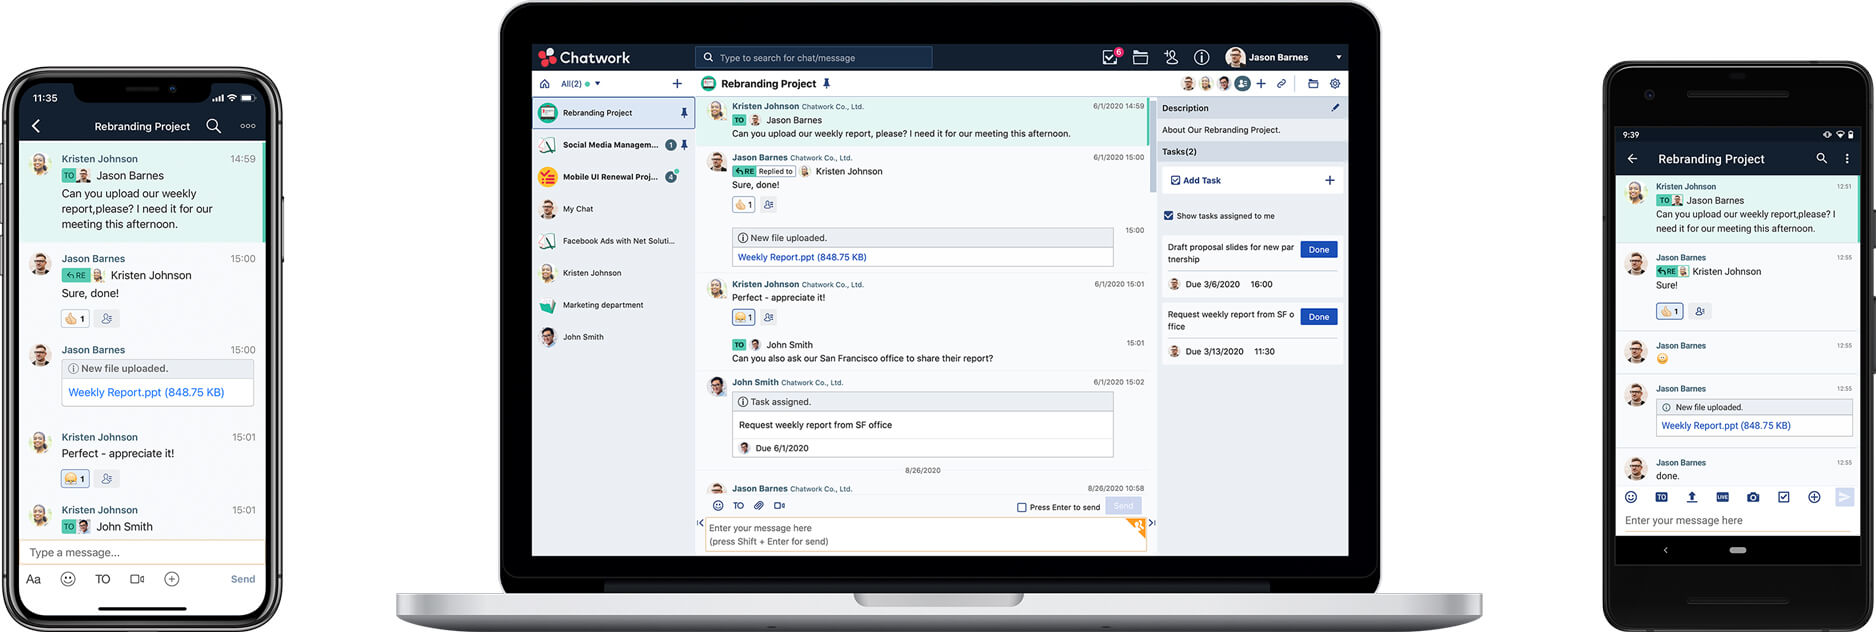
Task: Toggle Press Enter to send checkbox
Action: click(1021, 507)
